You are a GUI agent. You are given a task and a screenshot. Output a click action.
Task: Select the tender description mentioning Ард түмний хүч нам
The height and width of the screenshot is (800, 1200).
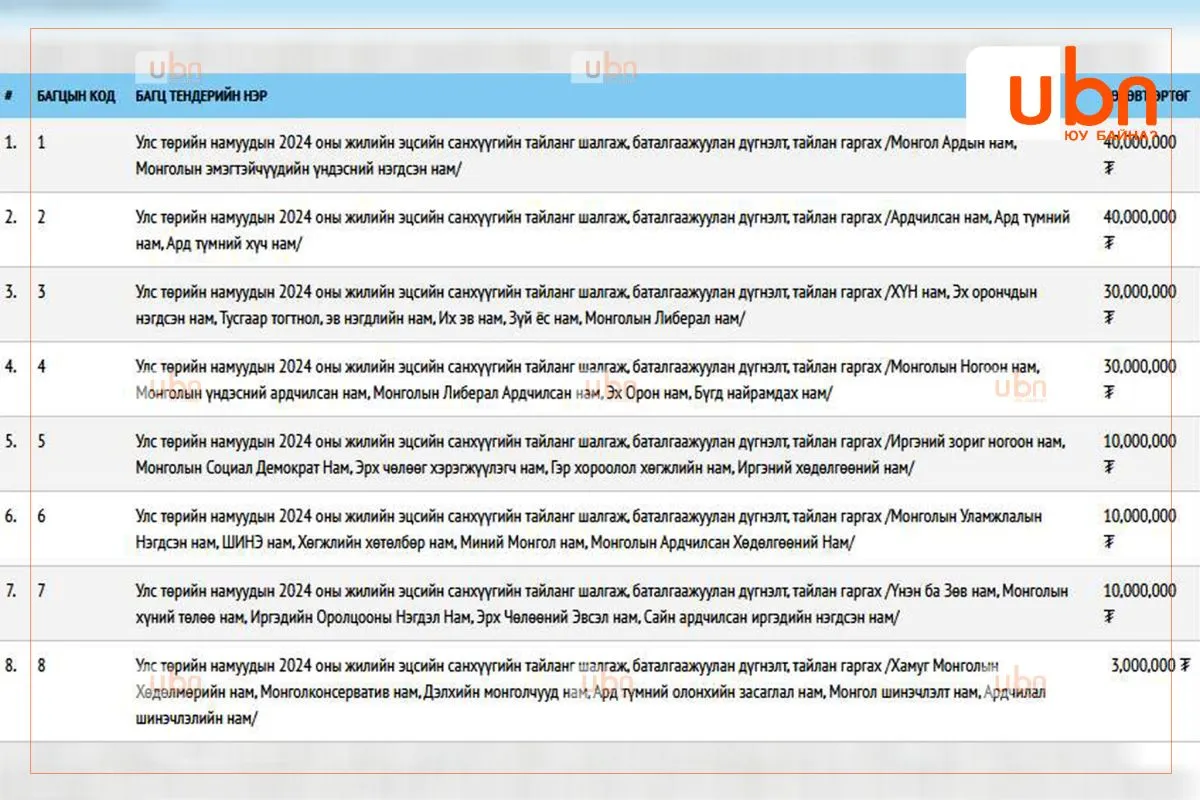point(603,230)
